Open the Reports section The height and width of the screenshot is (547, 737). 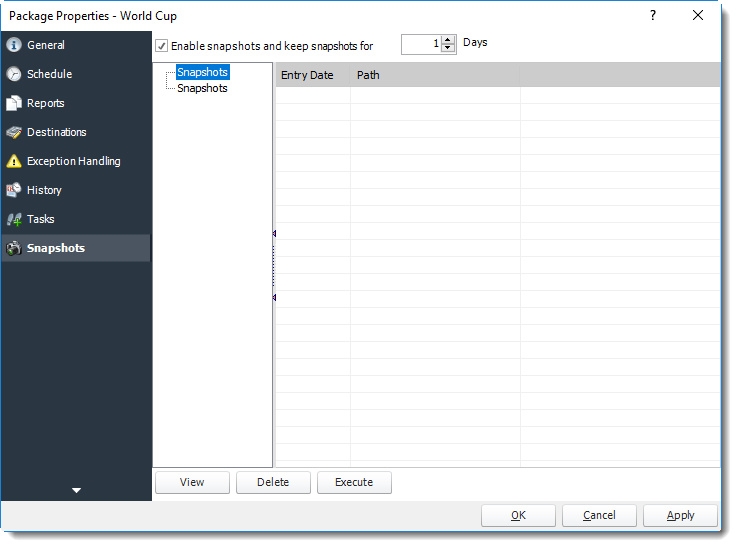pyautogui.click(x=46, y=103)
